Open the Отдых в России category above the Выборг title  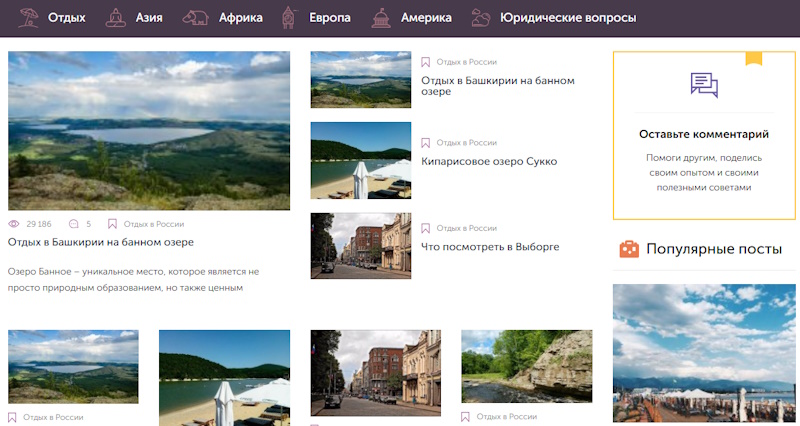coord(466,228)
